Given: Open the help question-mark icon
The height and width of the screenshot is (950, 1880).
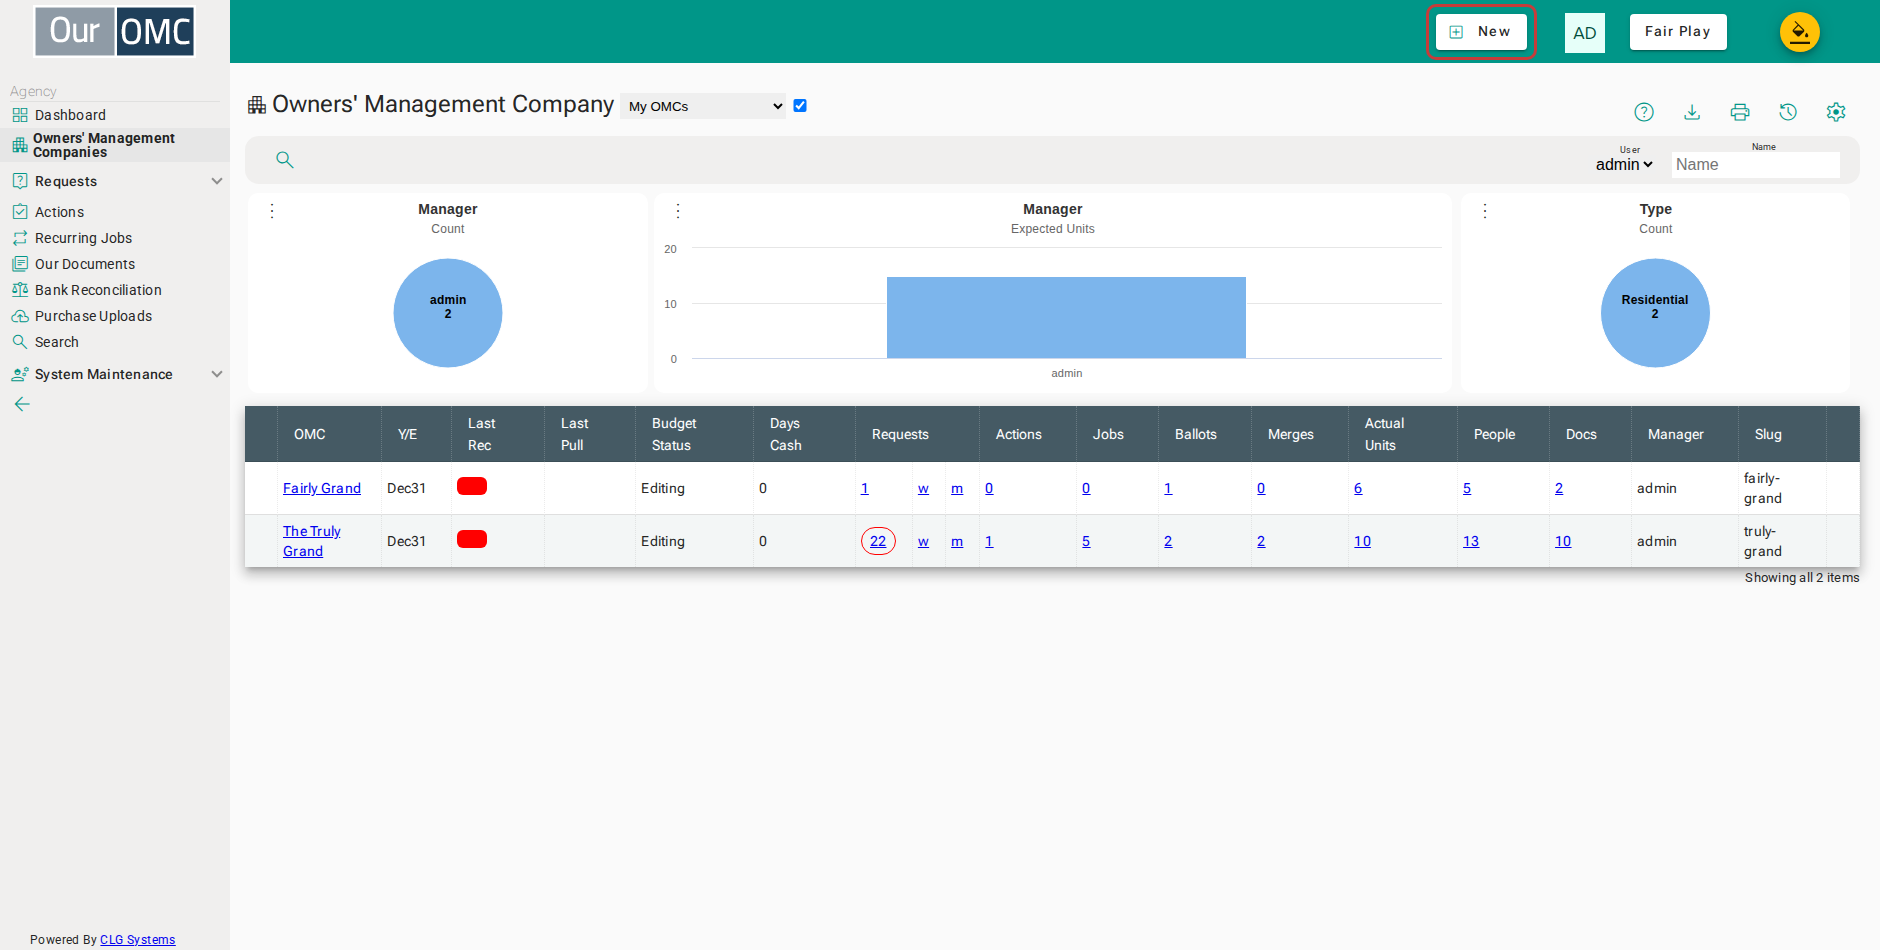Looking at the screenshot, I should pyautogui.click(x=1644, y=112).
